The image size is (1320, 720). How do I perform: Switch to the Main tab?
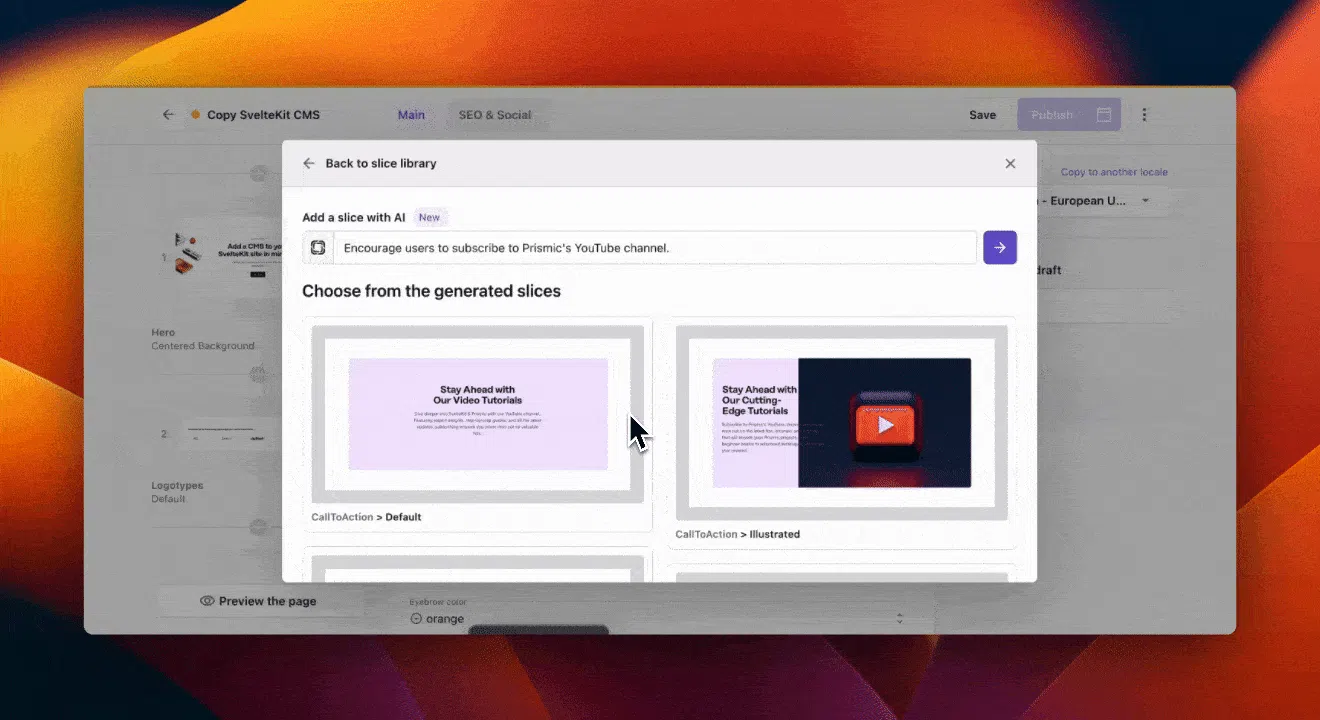[x=411, y=114]
